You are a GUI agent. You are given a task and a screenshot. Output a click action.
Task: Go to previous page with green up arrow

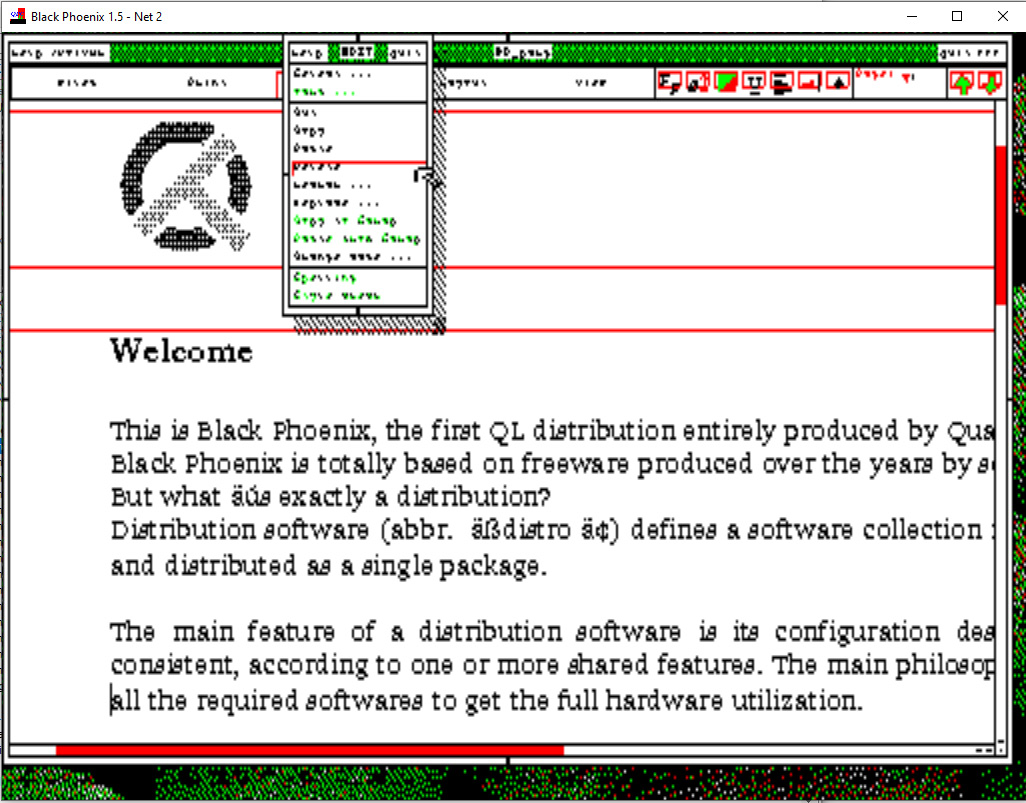tap(962, 83)
